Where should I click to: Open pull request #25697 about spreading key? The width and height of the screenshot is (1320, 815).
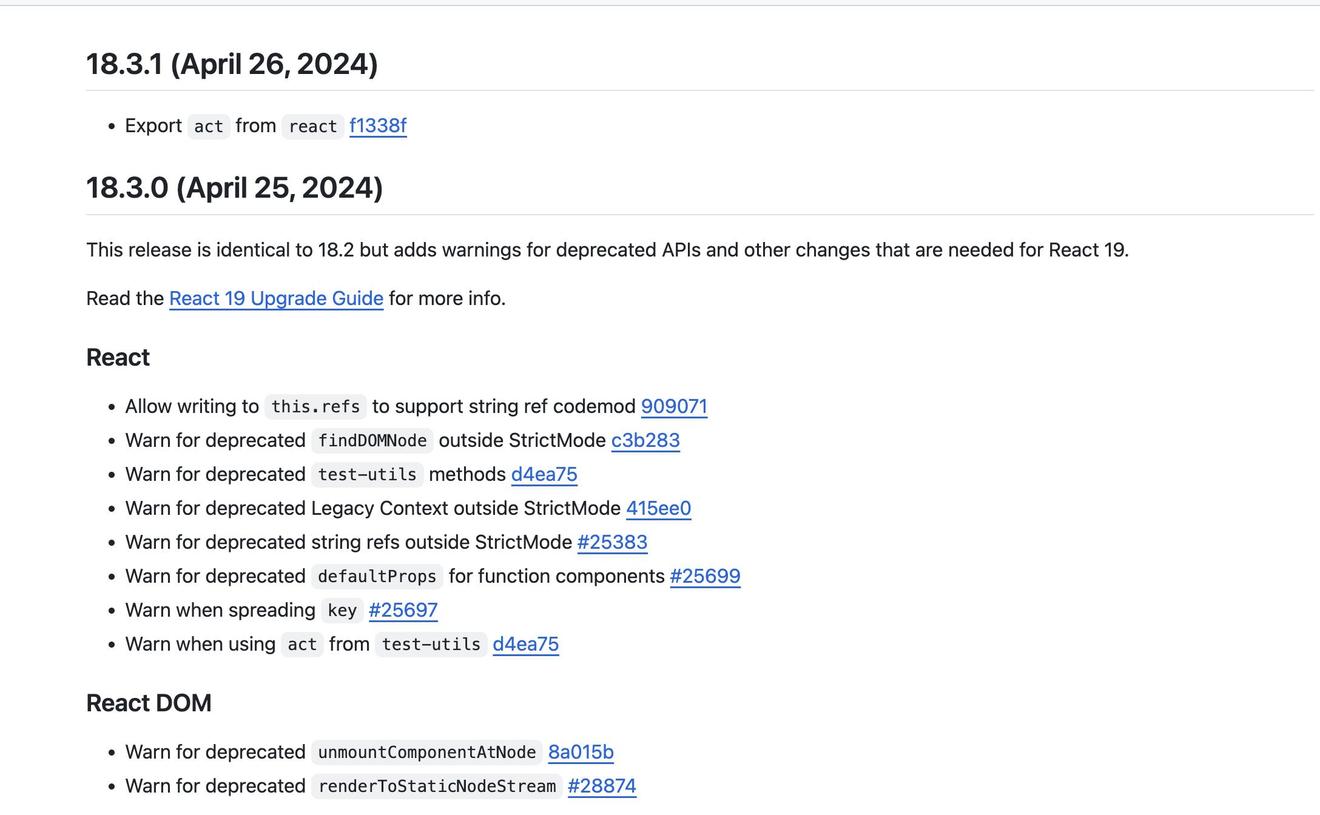coord(403,610)
